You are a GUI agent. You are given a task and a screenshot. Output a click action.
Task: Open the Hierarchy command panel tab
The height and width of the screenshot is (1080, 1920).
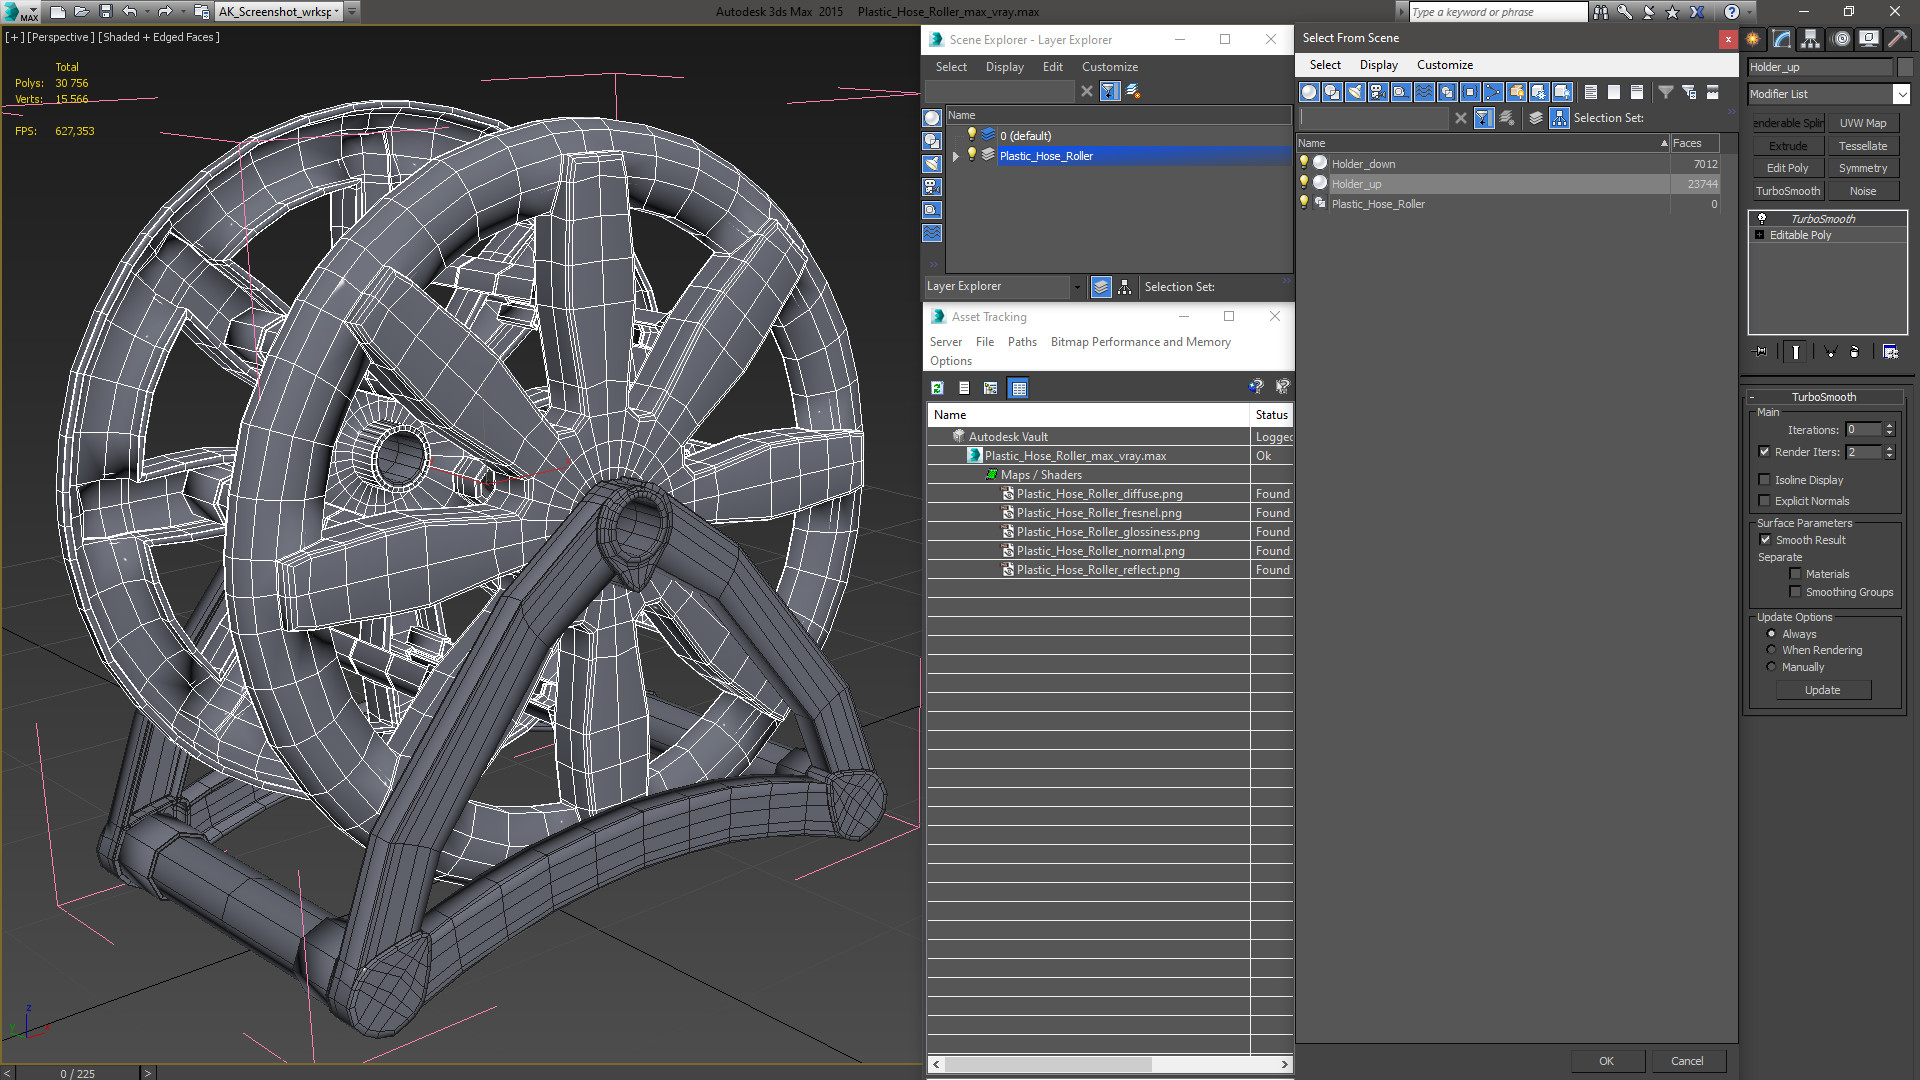click(x=1811, y=39)
